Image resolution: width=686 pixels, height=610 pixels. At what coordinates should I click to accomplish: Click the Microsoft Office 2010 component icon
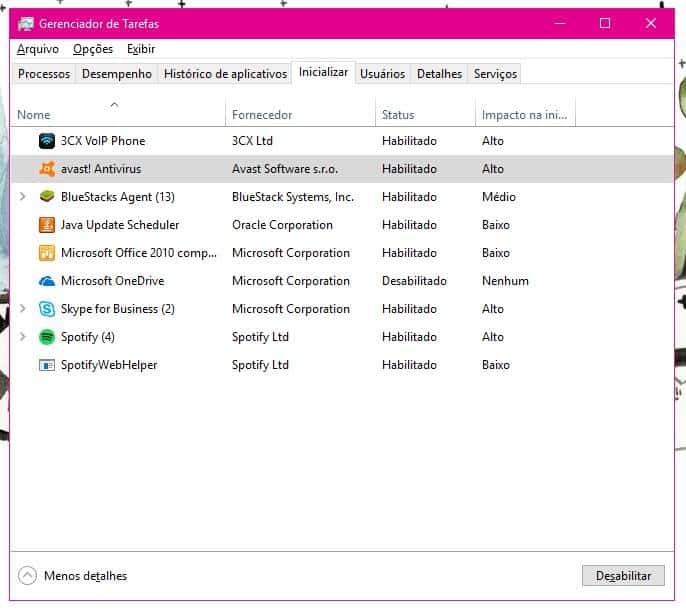coord(47,253)
